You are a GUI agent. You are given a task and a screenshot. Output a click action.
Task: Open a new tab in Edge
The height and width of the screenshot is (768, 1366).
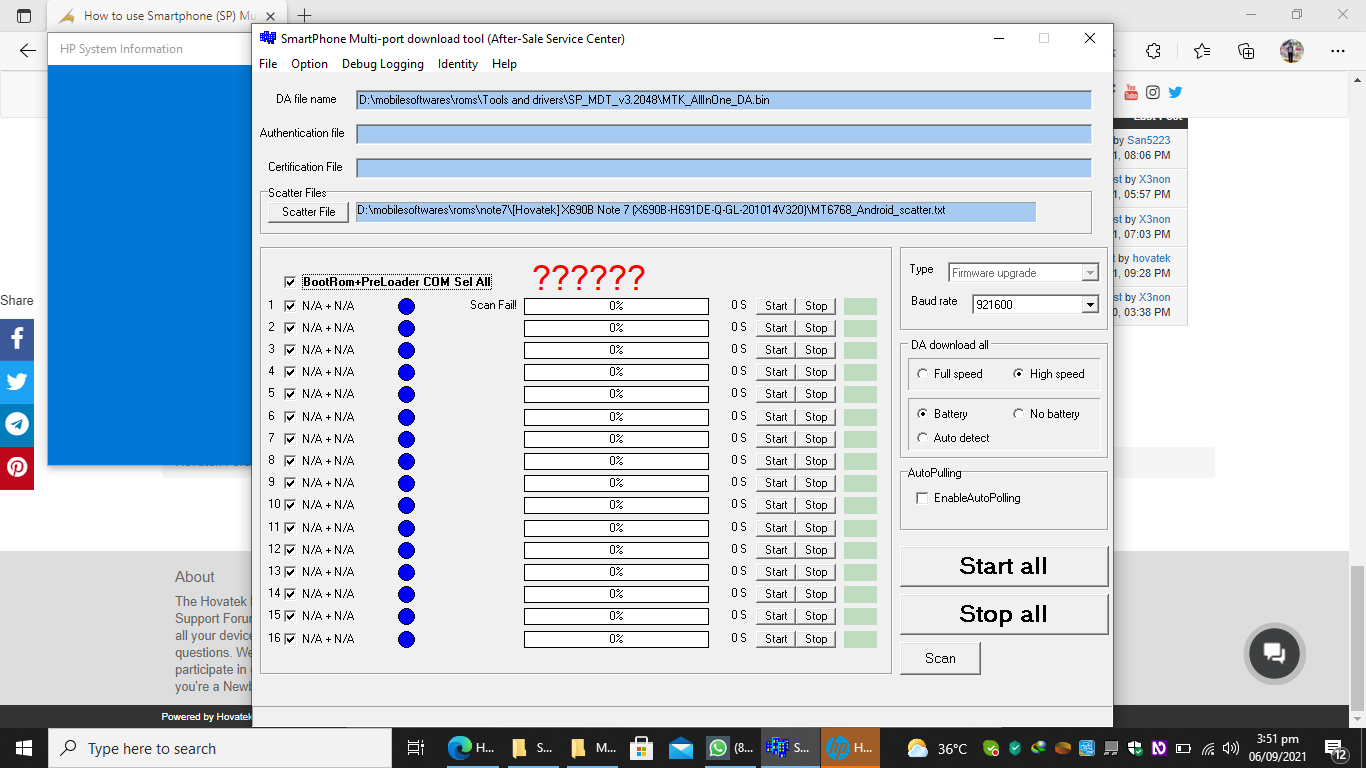[x=305, y=15]
